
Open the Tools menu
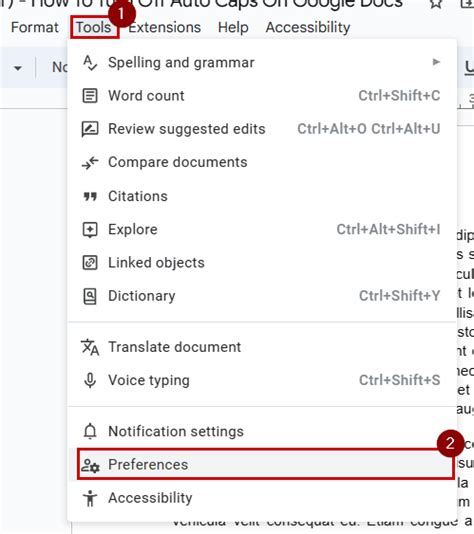tap(94, 28)
